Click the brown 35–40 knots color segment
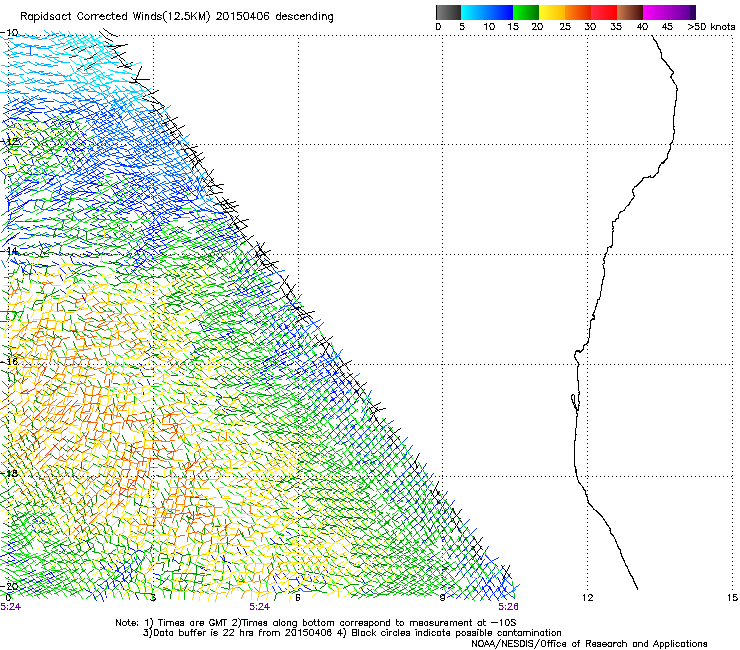This screenshot has width=740, height=650. (630, 12)
